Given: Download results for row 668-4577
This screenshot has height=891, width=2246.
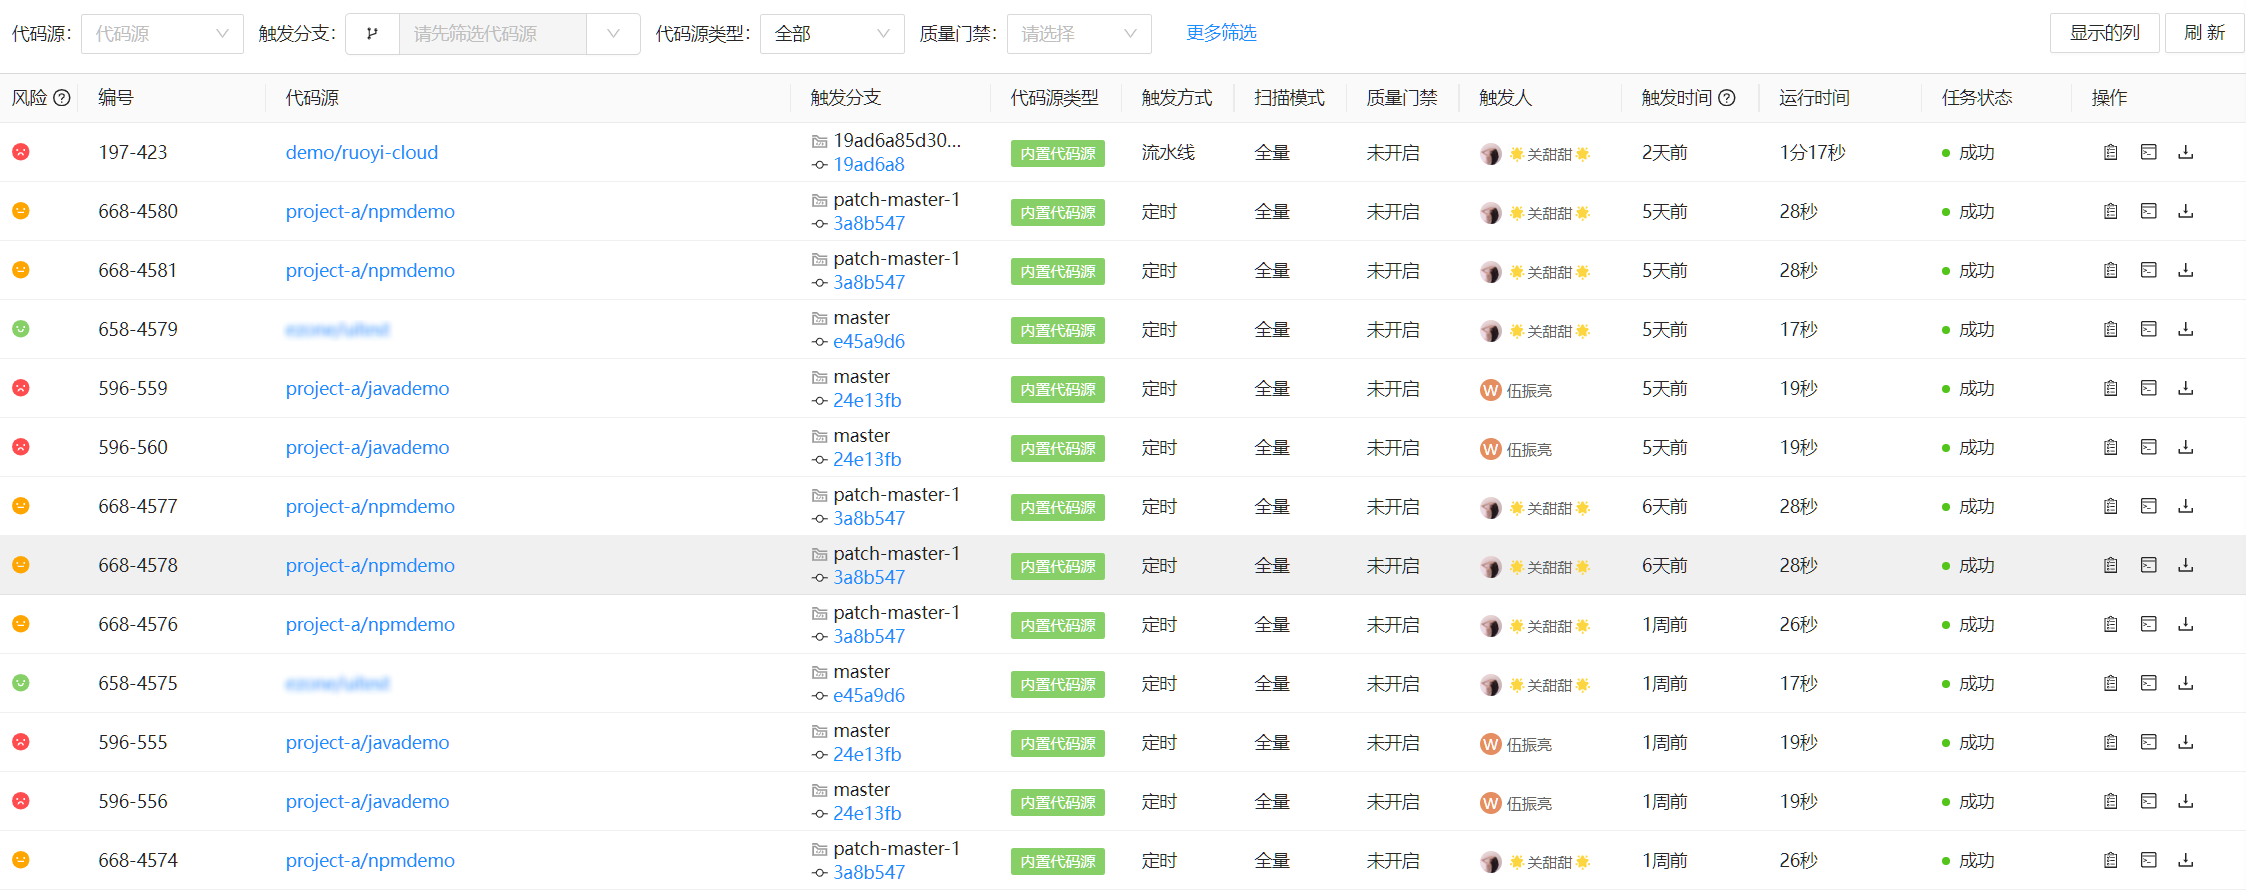Looking at the screenshot, I should click(x=2186, y=506).
